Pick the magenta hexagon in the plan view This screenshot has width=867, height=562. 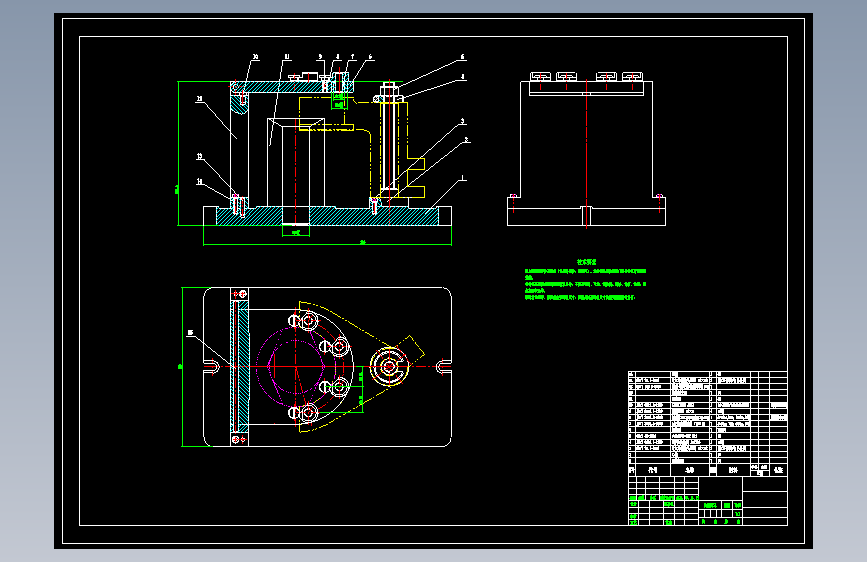[296, 366]
